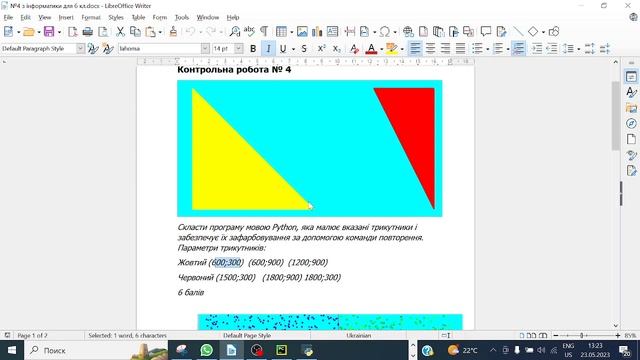Apply strikethrough formatting
The width and height of the screenshot is (640, 360).
tap(304, 49)
